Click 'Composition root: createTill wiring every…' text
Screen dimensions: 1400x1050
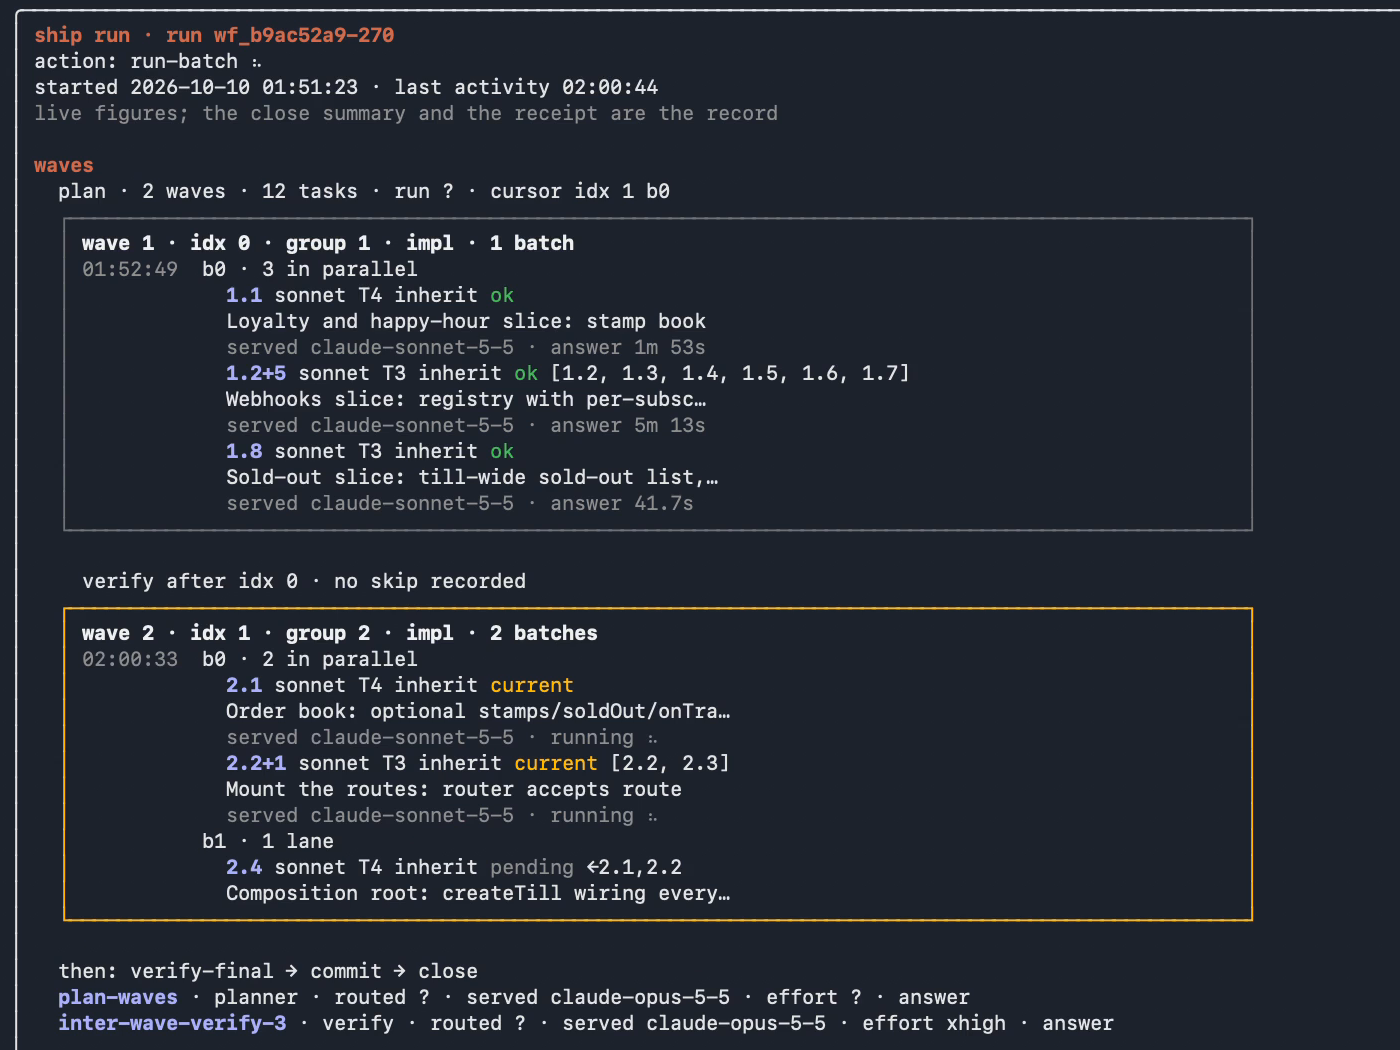[x=478, y=893]
